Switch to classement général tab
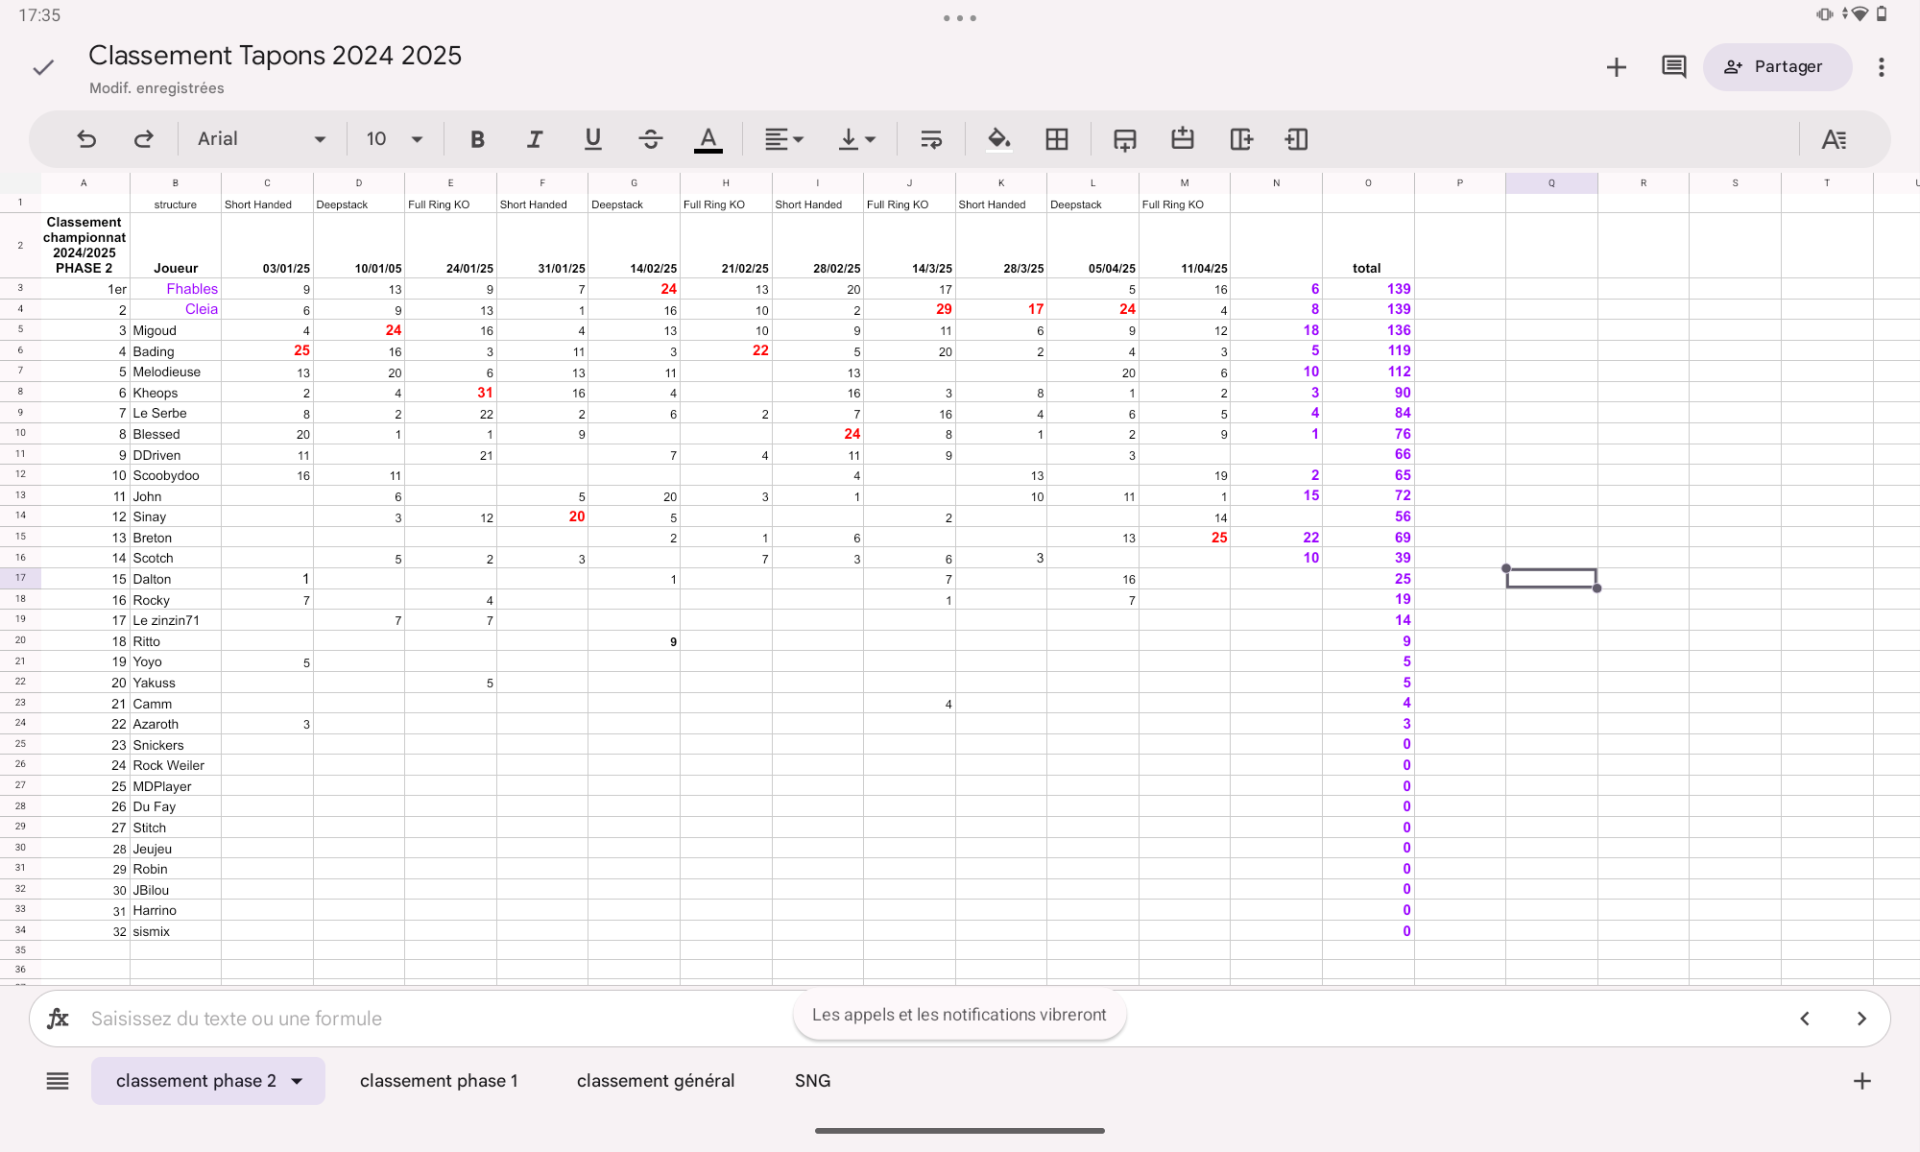 pyautogui.click(x=655, y=1081)
